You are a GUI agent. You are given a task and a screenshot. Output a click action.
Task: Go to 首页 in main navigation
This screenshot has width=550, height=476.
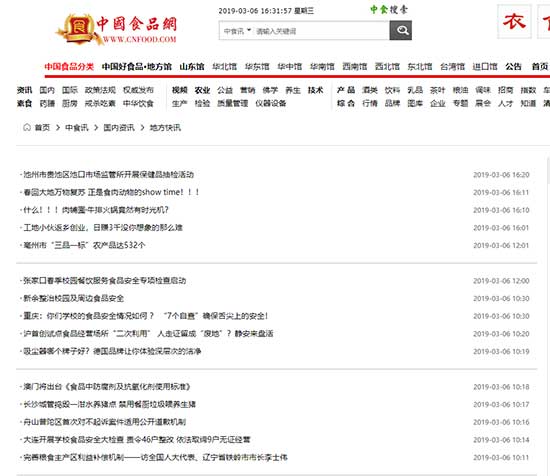coord(540,67)
